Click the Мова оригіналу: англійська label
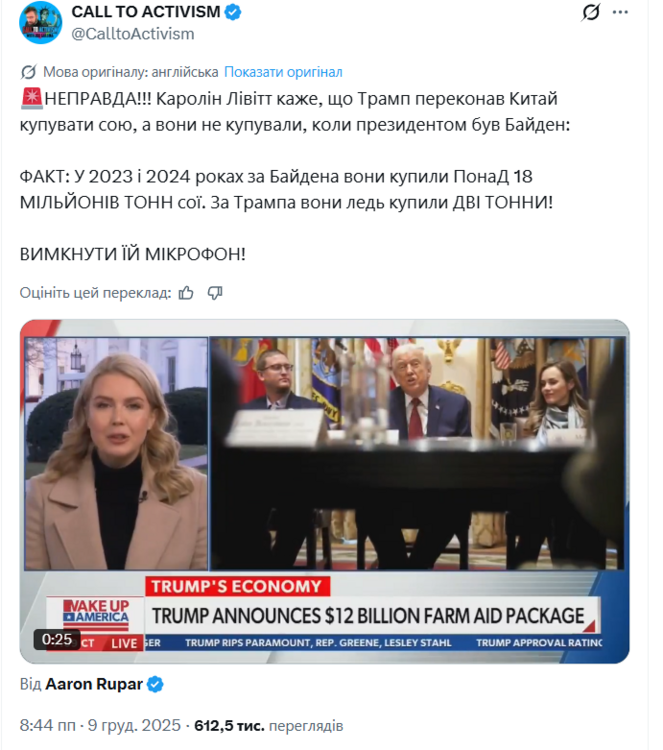 click(x=131, y=72)
